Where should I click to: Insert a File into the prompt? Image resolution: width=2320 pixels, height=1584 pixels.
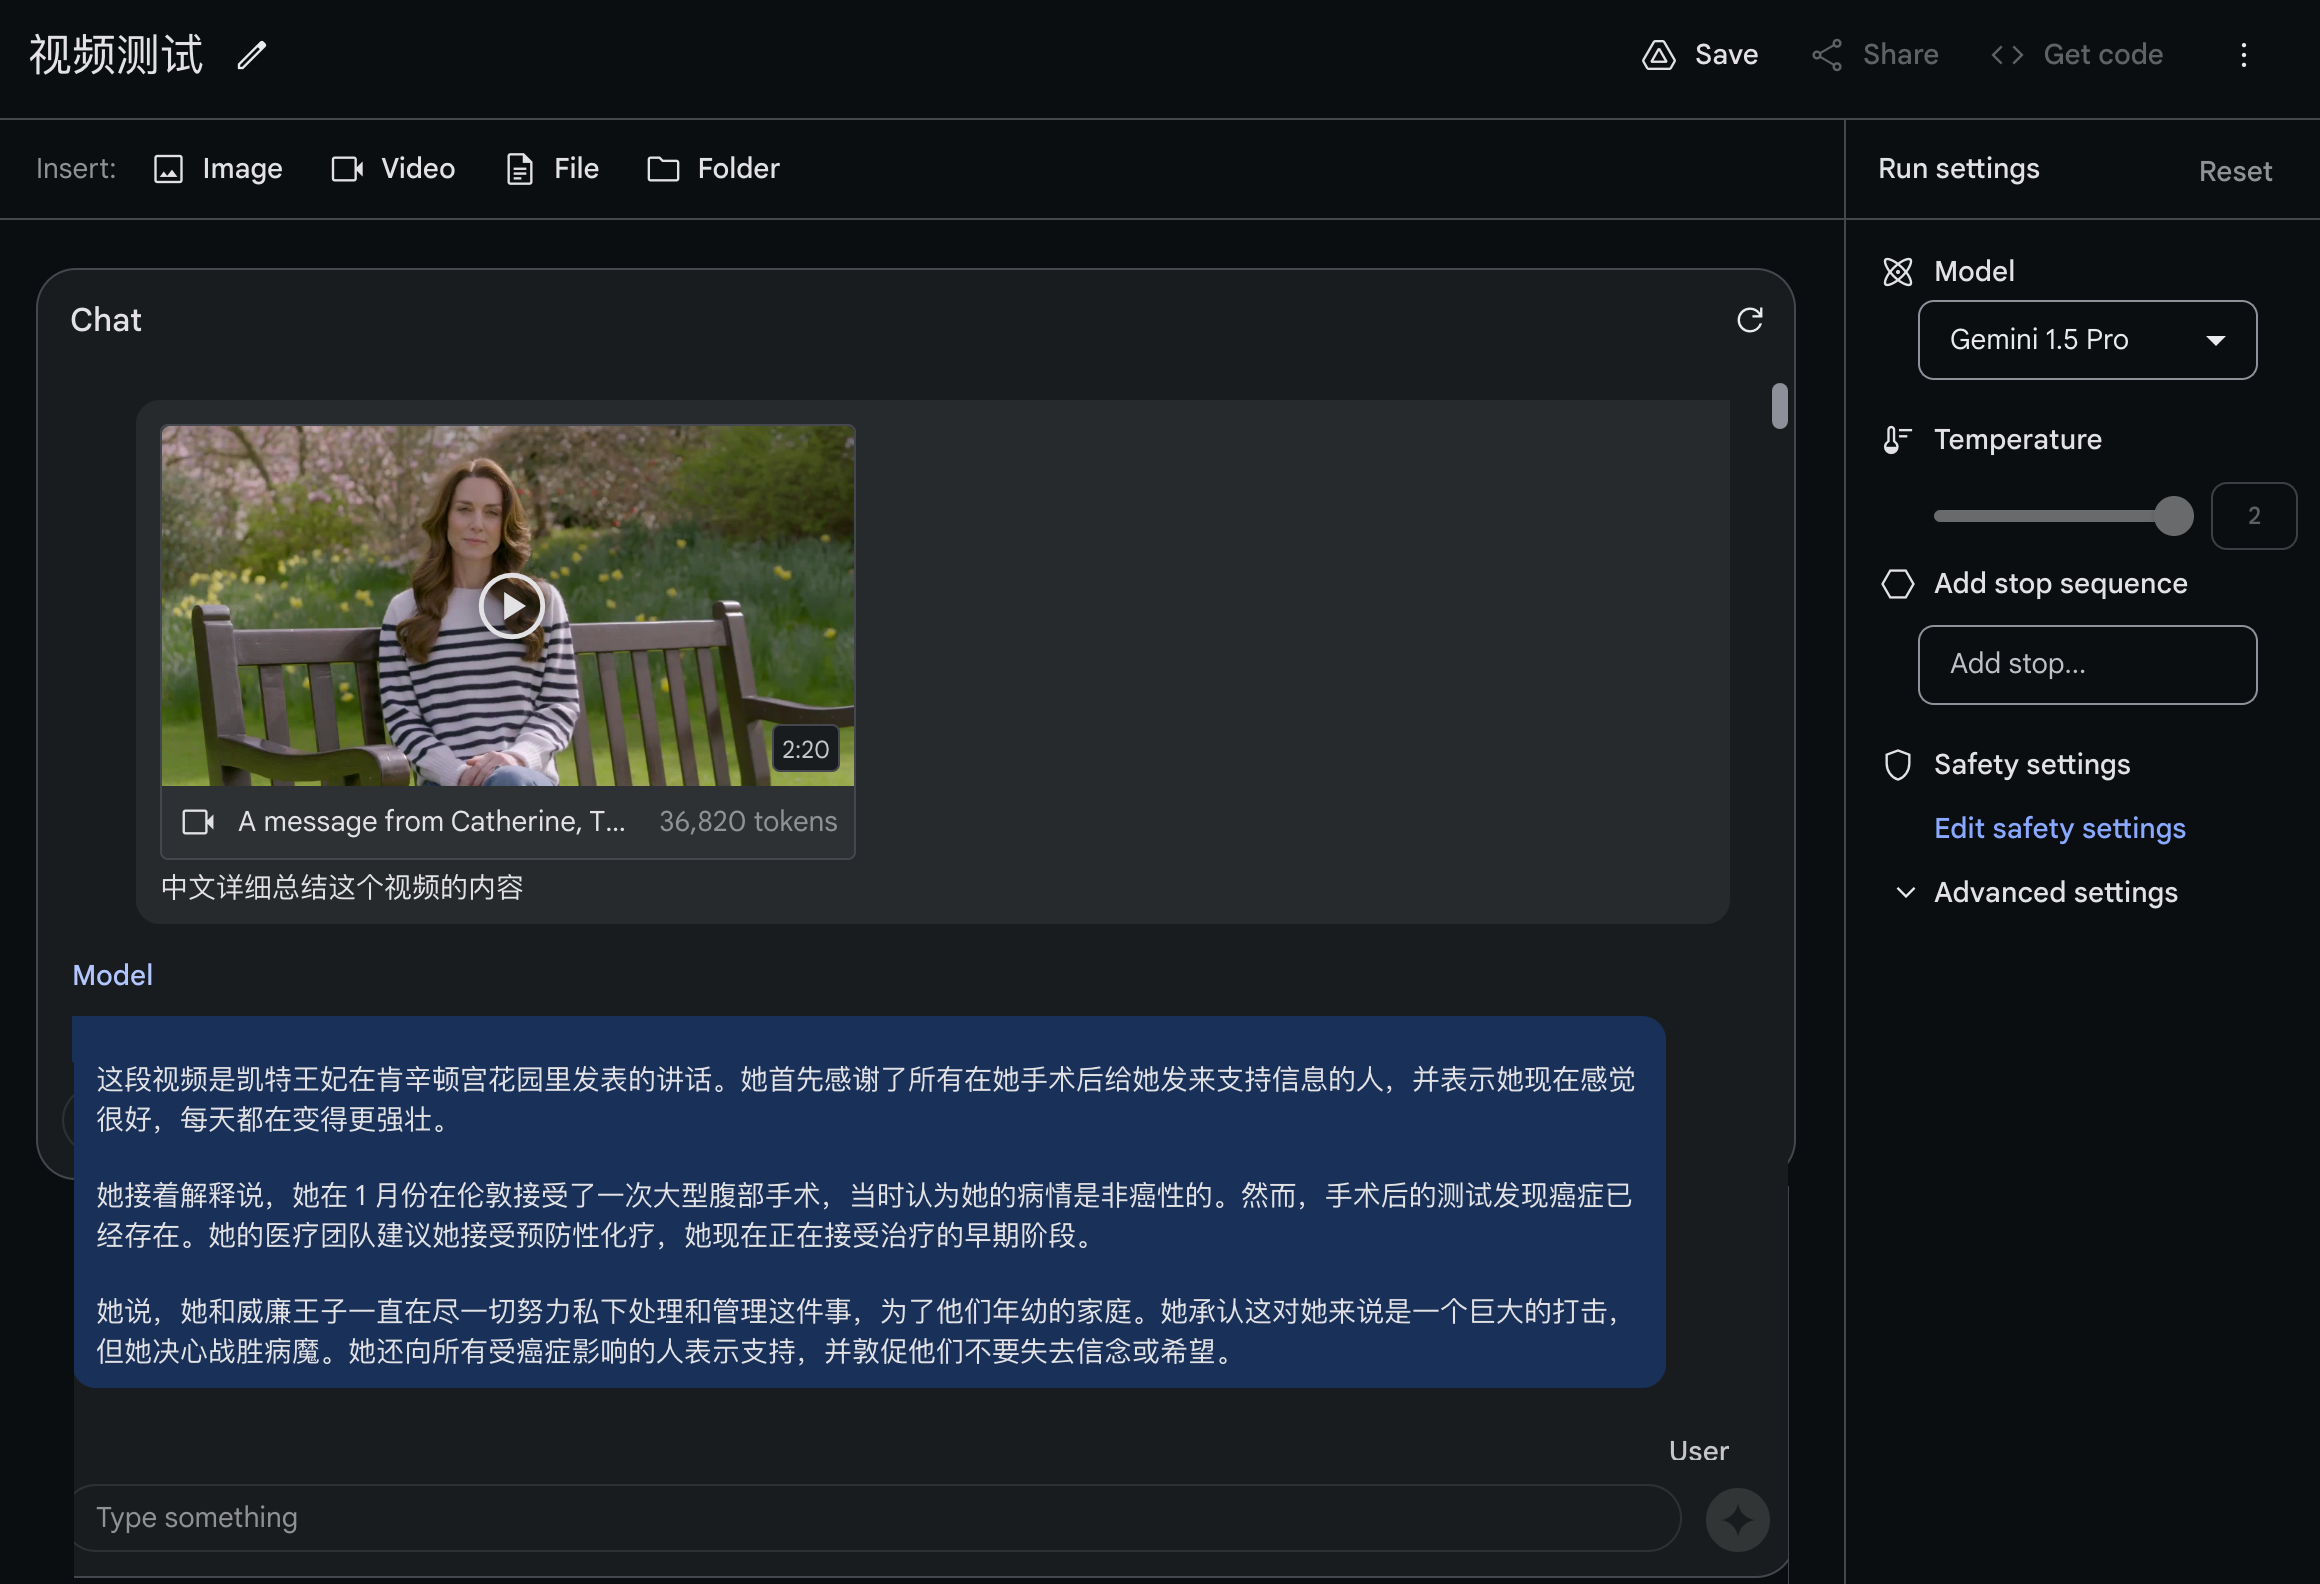[x=553, y=169]
